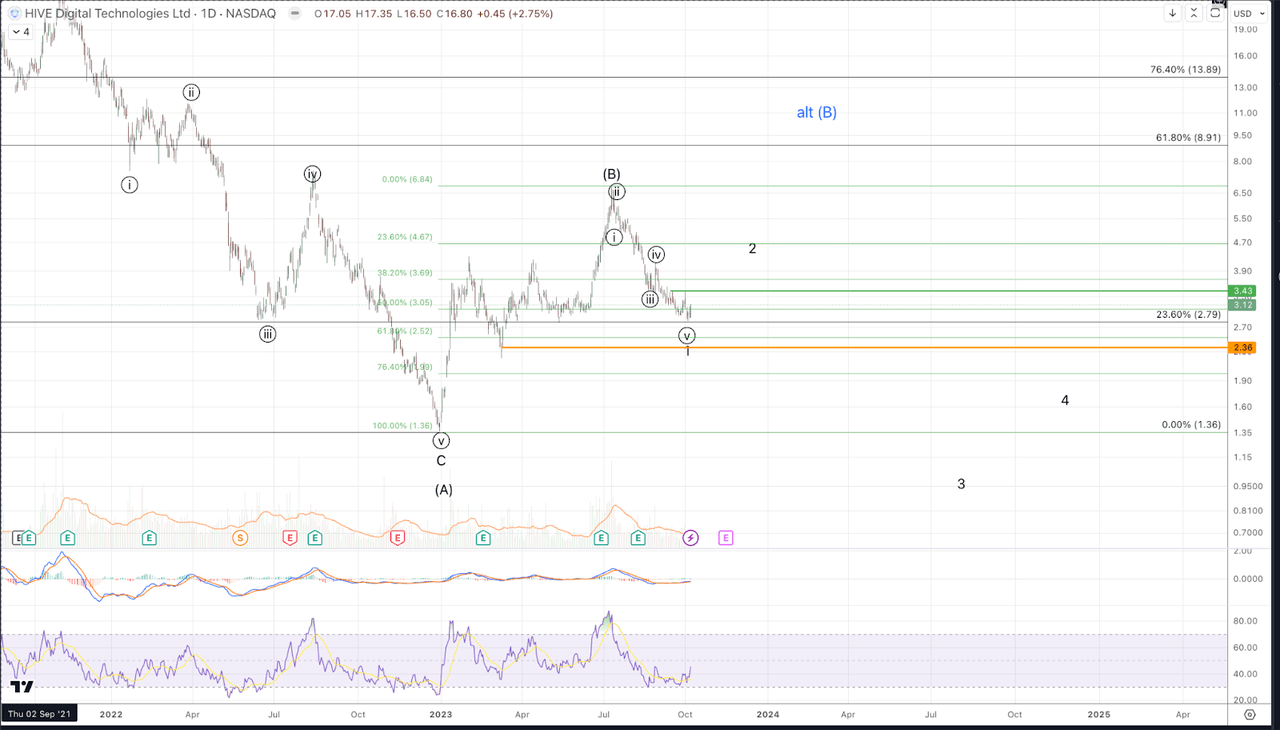Click the gray E marker at the far left
This screenshot has width=1280, height=730.
click(x=17, y=538)
